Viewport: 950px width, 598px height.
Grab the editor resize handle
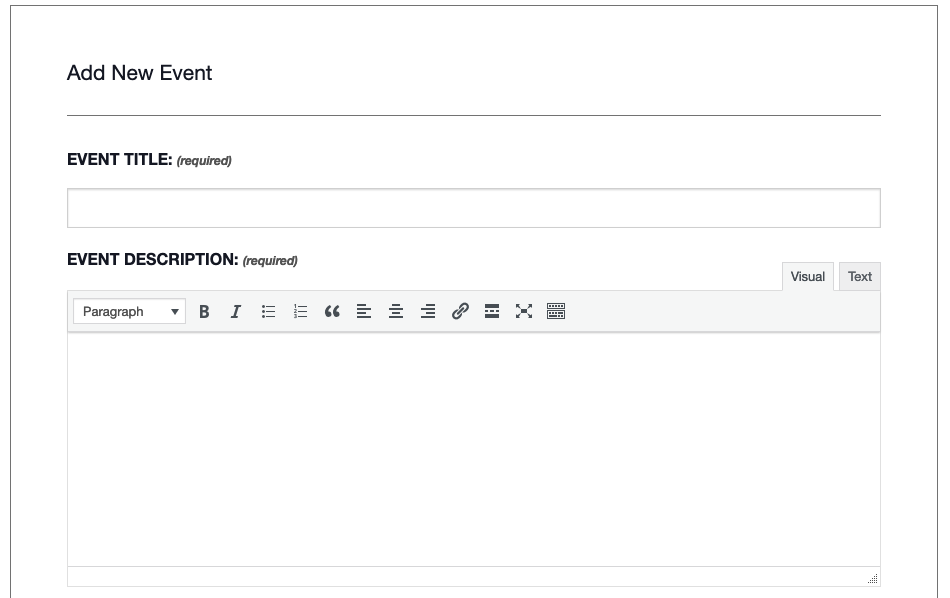872,579
